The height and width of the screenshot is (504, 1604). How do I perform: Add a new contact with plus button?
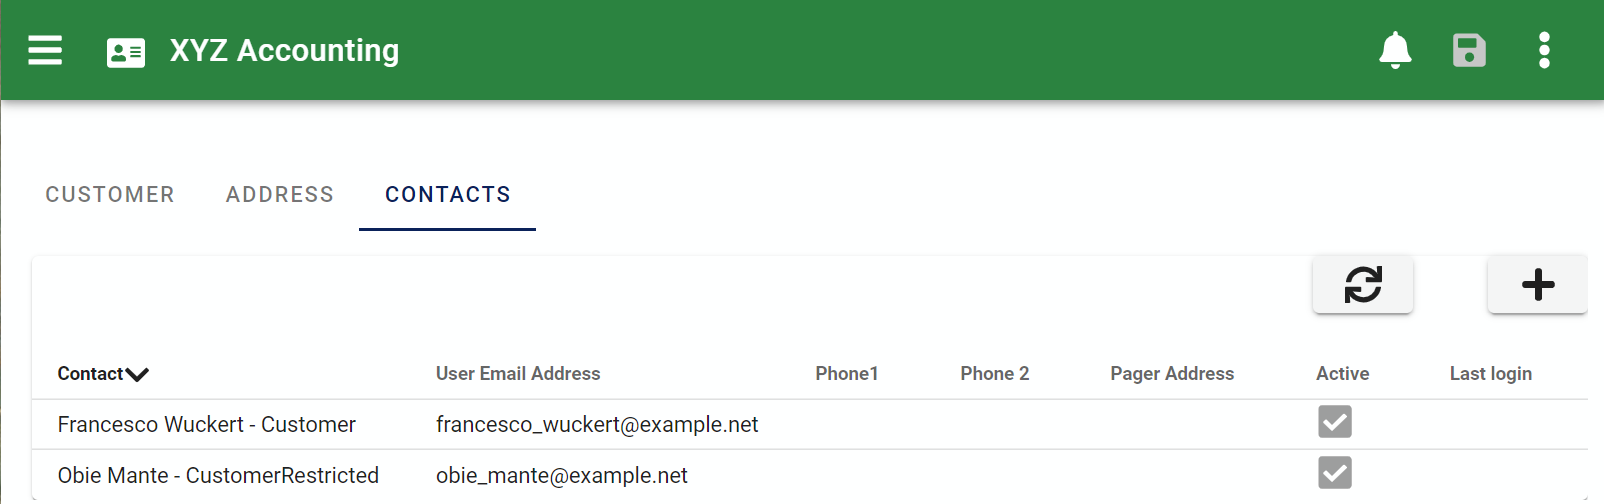(x=1538, y=284)
